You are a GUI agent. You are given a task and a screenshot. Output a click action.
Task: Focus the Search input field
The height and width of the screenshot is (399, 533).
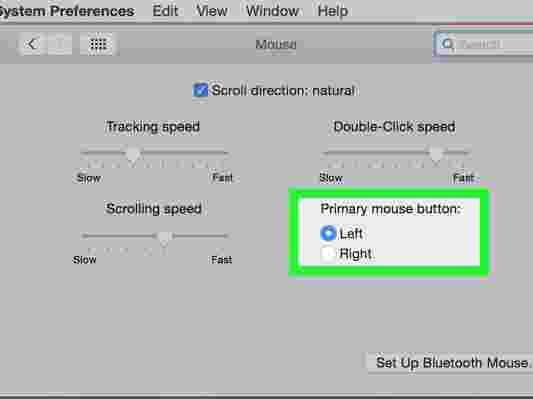pos(484,44)
